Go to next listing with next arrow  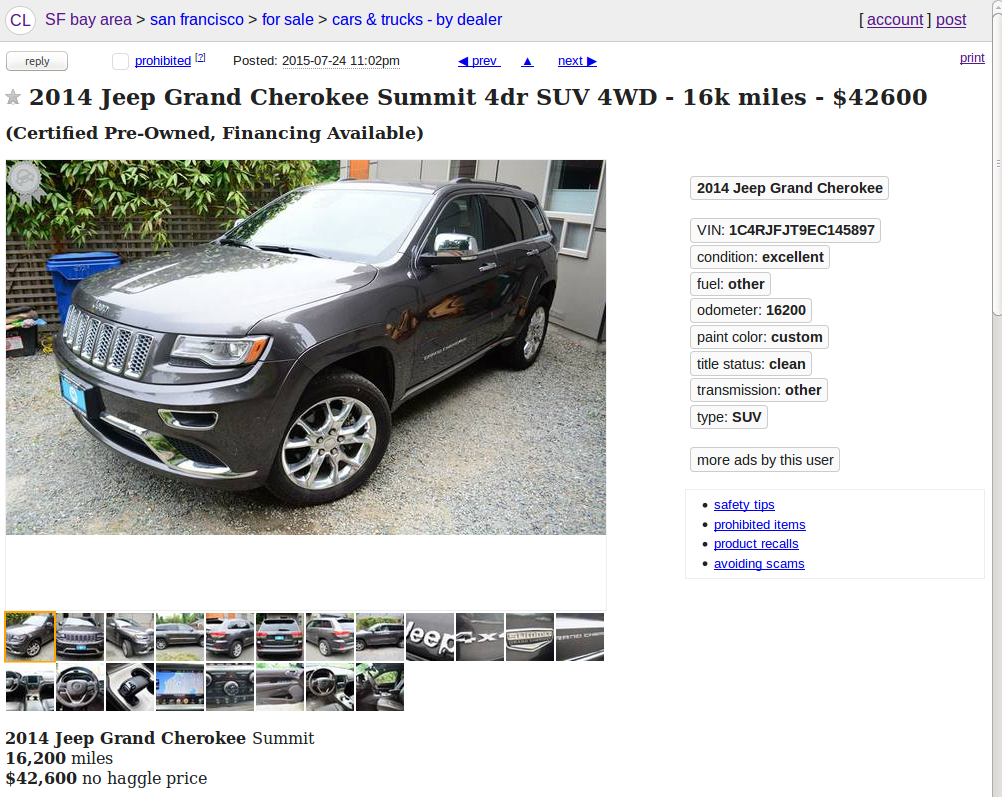[x=577, y=61]
